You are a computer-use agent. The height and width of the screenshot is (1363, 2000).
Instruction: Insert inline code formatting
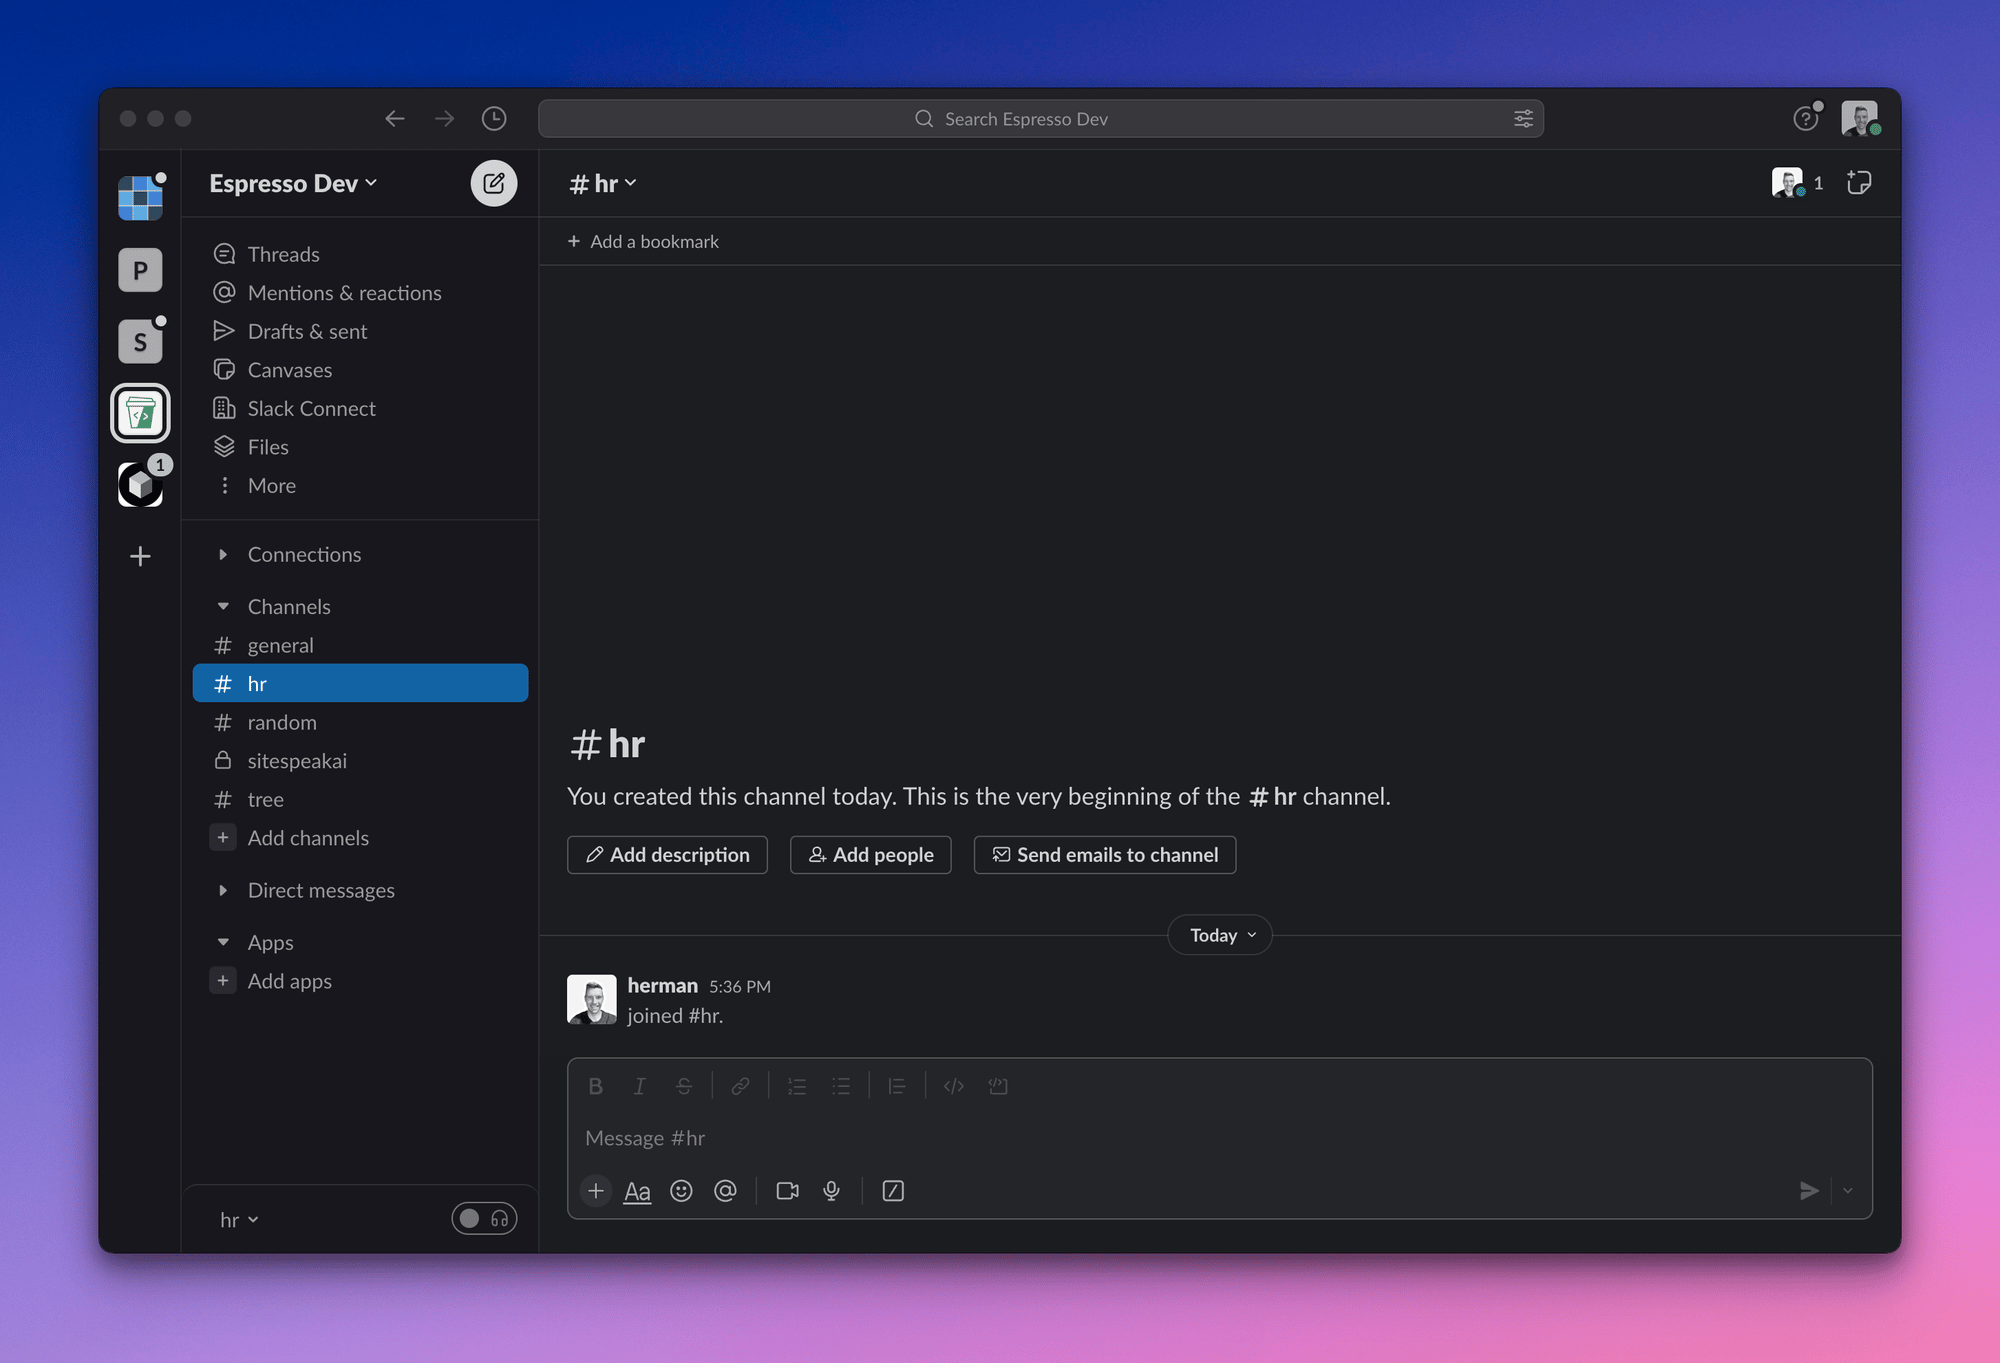click(x=954, y=1086)
